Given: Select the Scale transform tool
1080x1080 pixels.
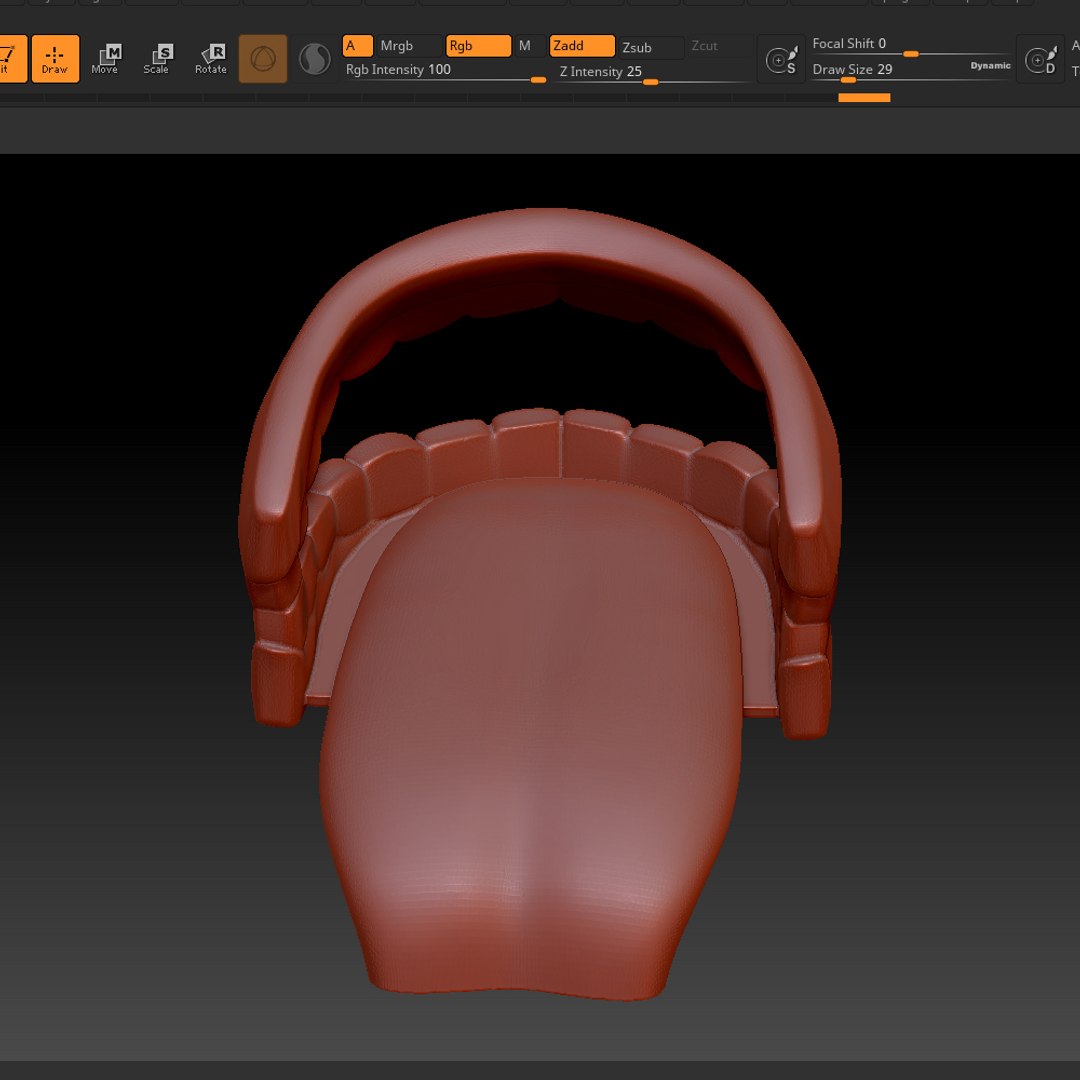Looking at the screenshot, I should point(158,59).
